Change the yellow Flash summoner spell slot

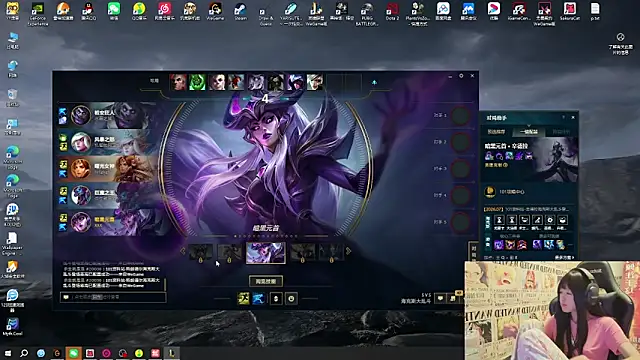pyautogui.click(x=243, y=299)
